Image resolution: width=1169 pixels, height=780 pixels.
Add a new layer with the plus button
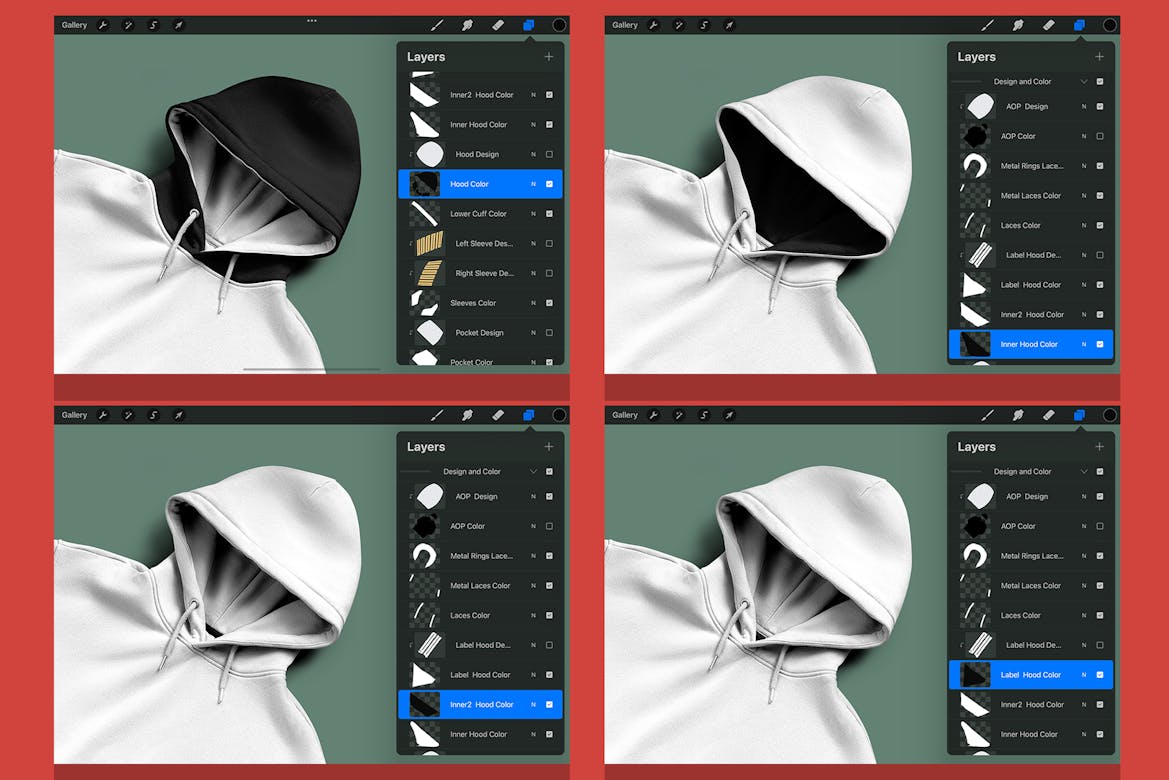click(x=548, y=57)
